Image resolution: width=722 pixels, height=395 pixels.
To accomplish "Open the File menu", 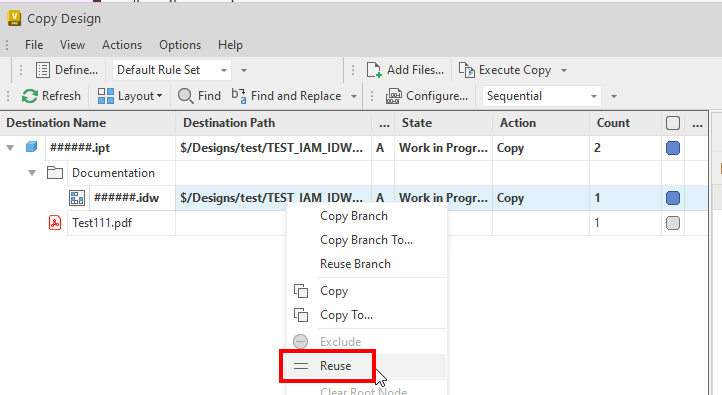I will [x=34, y=45].
